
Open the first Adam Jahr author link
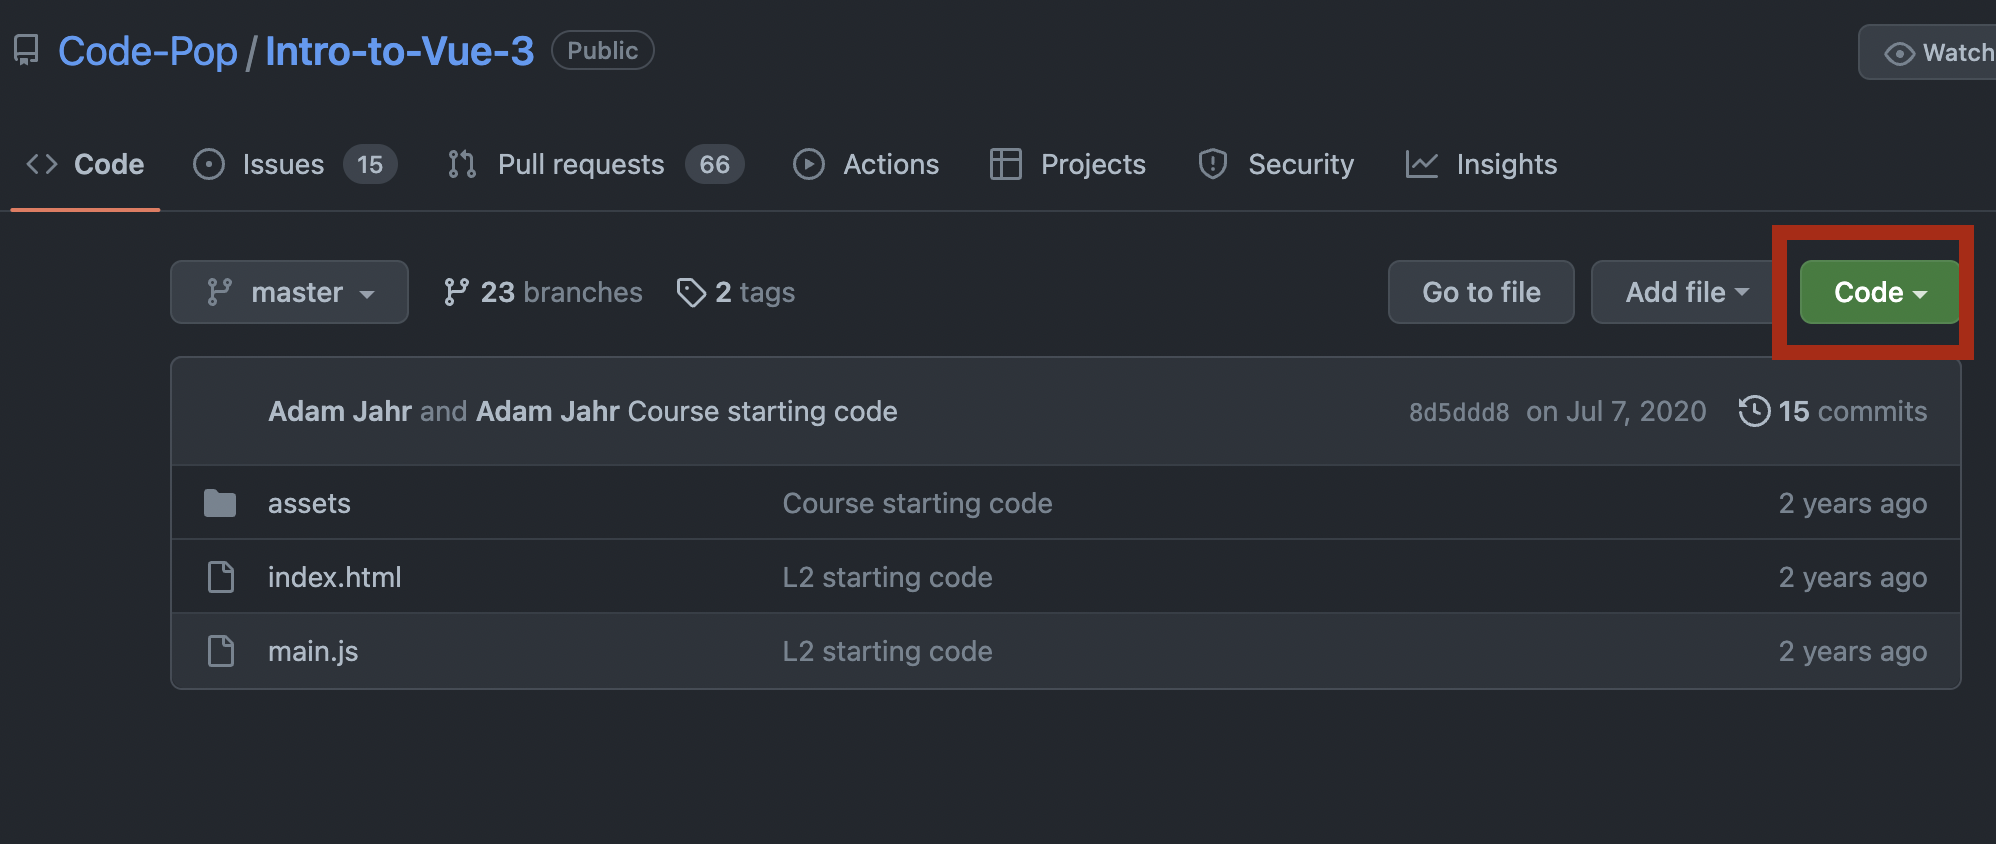pyautogui.click(x=340, y=411)
